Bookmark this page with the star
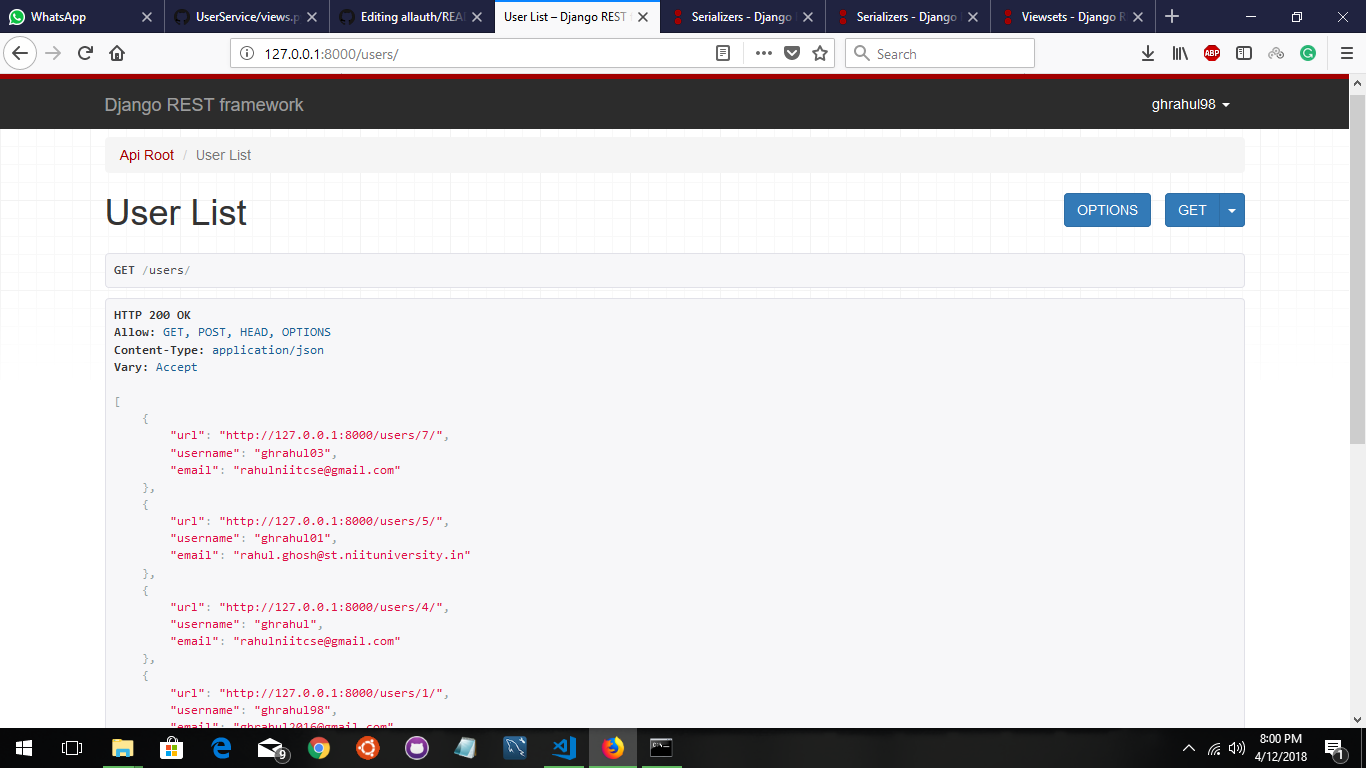Viewport: 1366px width, 768px height. coord(820,53)
